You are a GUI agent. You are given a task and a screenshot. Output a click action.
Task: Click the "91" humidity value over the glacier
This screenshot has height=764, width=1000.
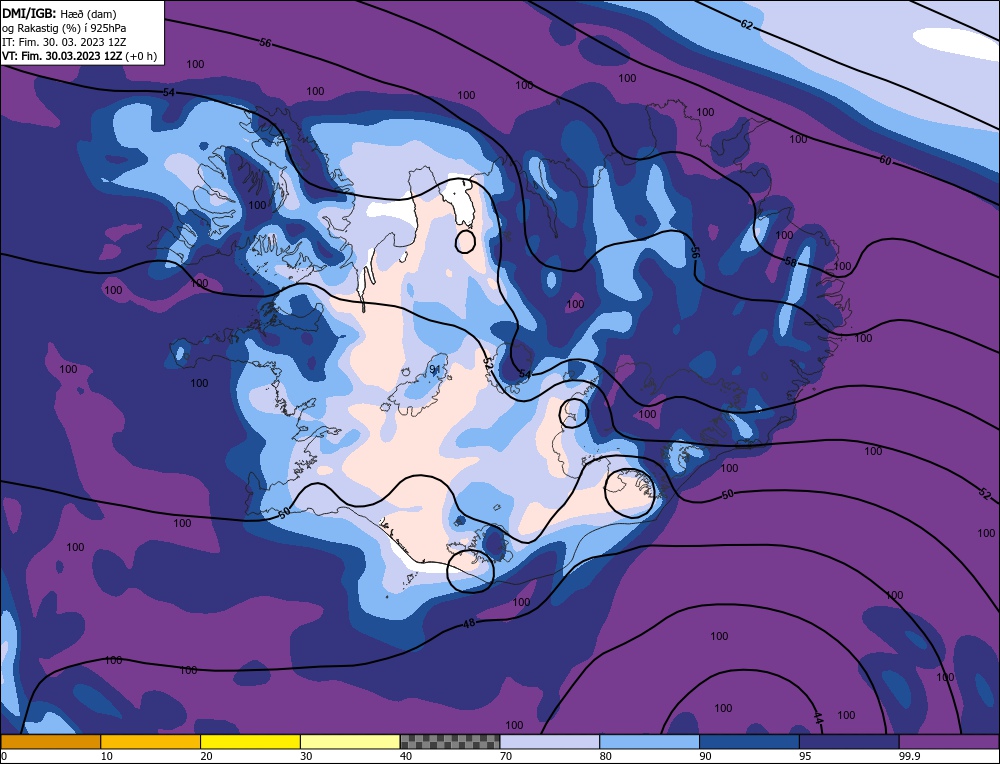tap(435, 370)
